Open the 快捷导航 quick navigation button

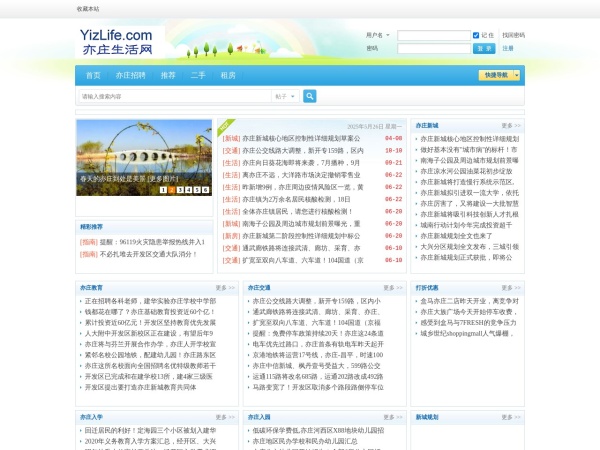pyautogui.click(x=496, y=75)
